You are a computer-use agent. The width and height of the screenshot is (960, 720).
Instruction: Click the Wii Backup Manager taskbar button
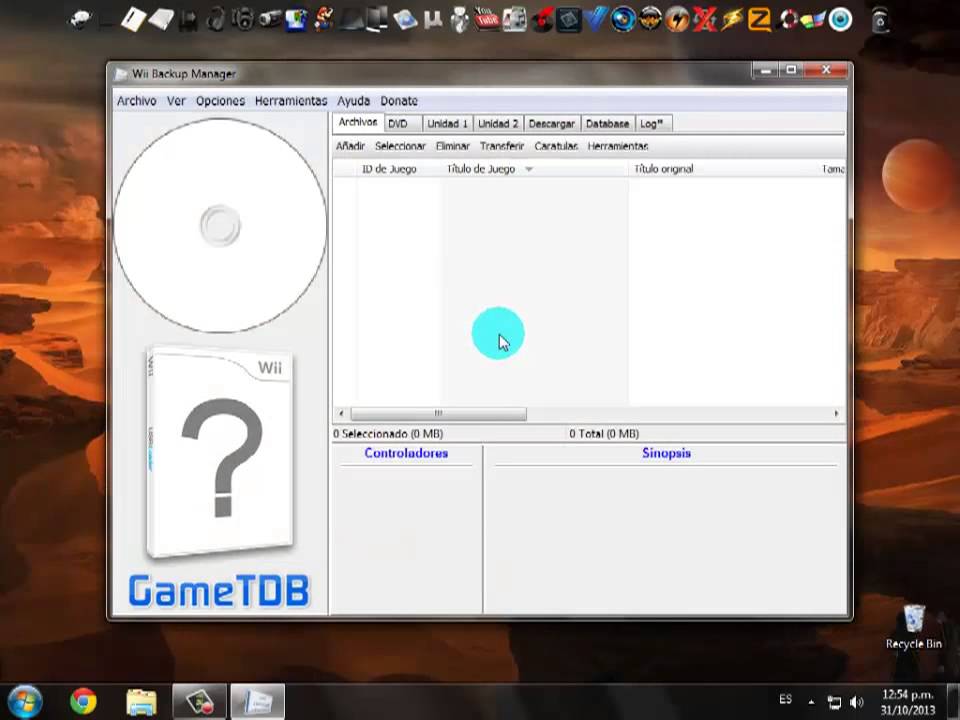tap(257, 702)
